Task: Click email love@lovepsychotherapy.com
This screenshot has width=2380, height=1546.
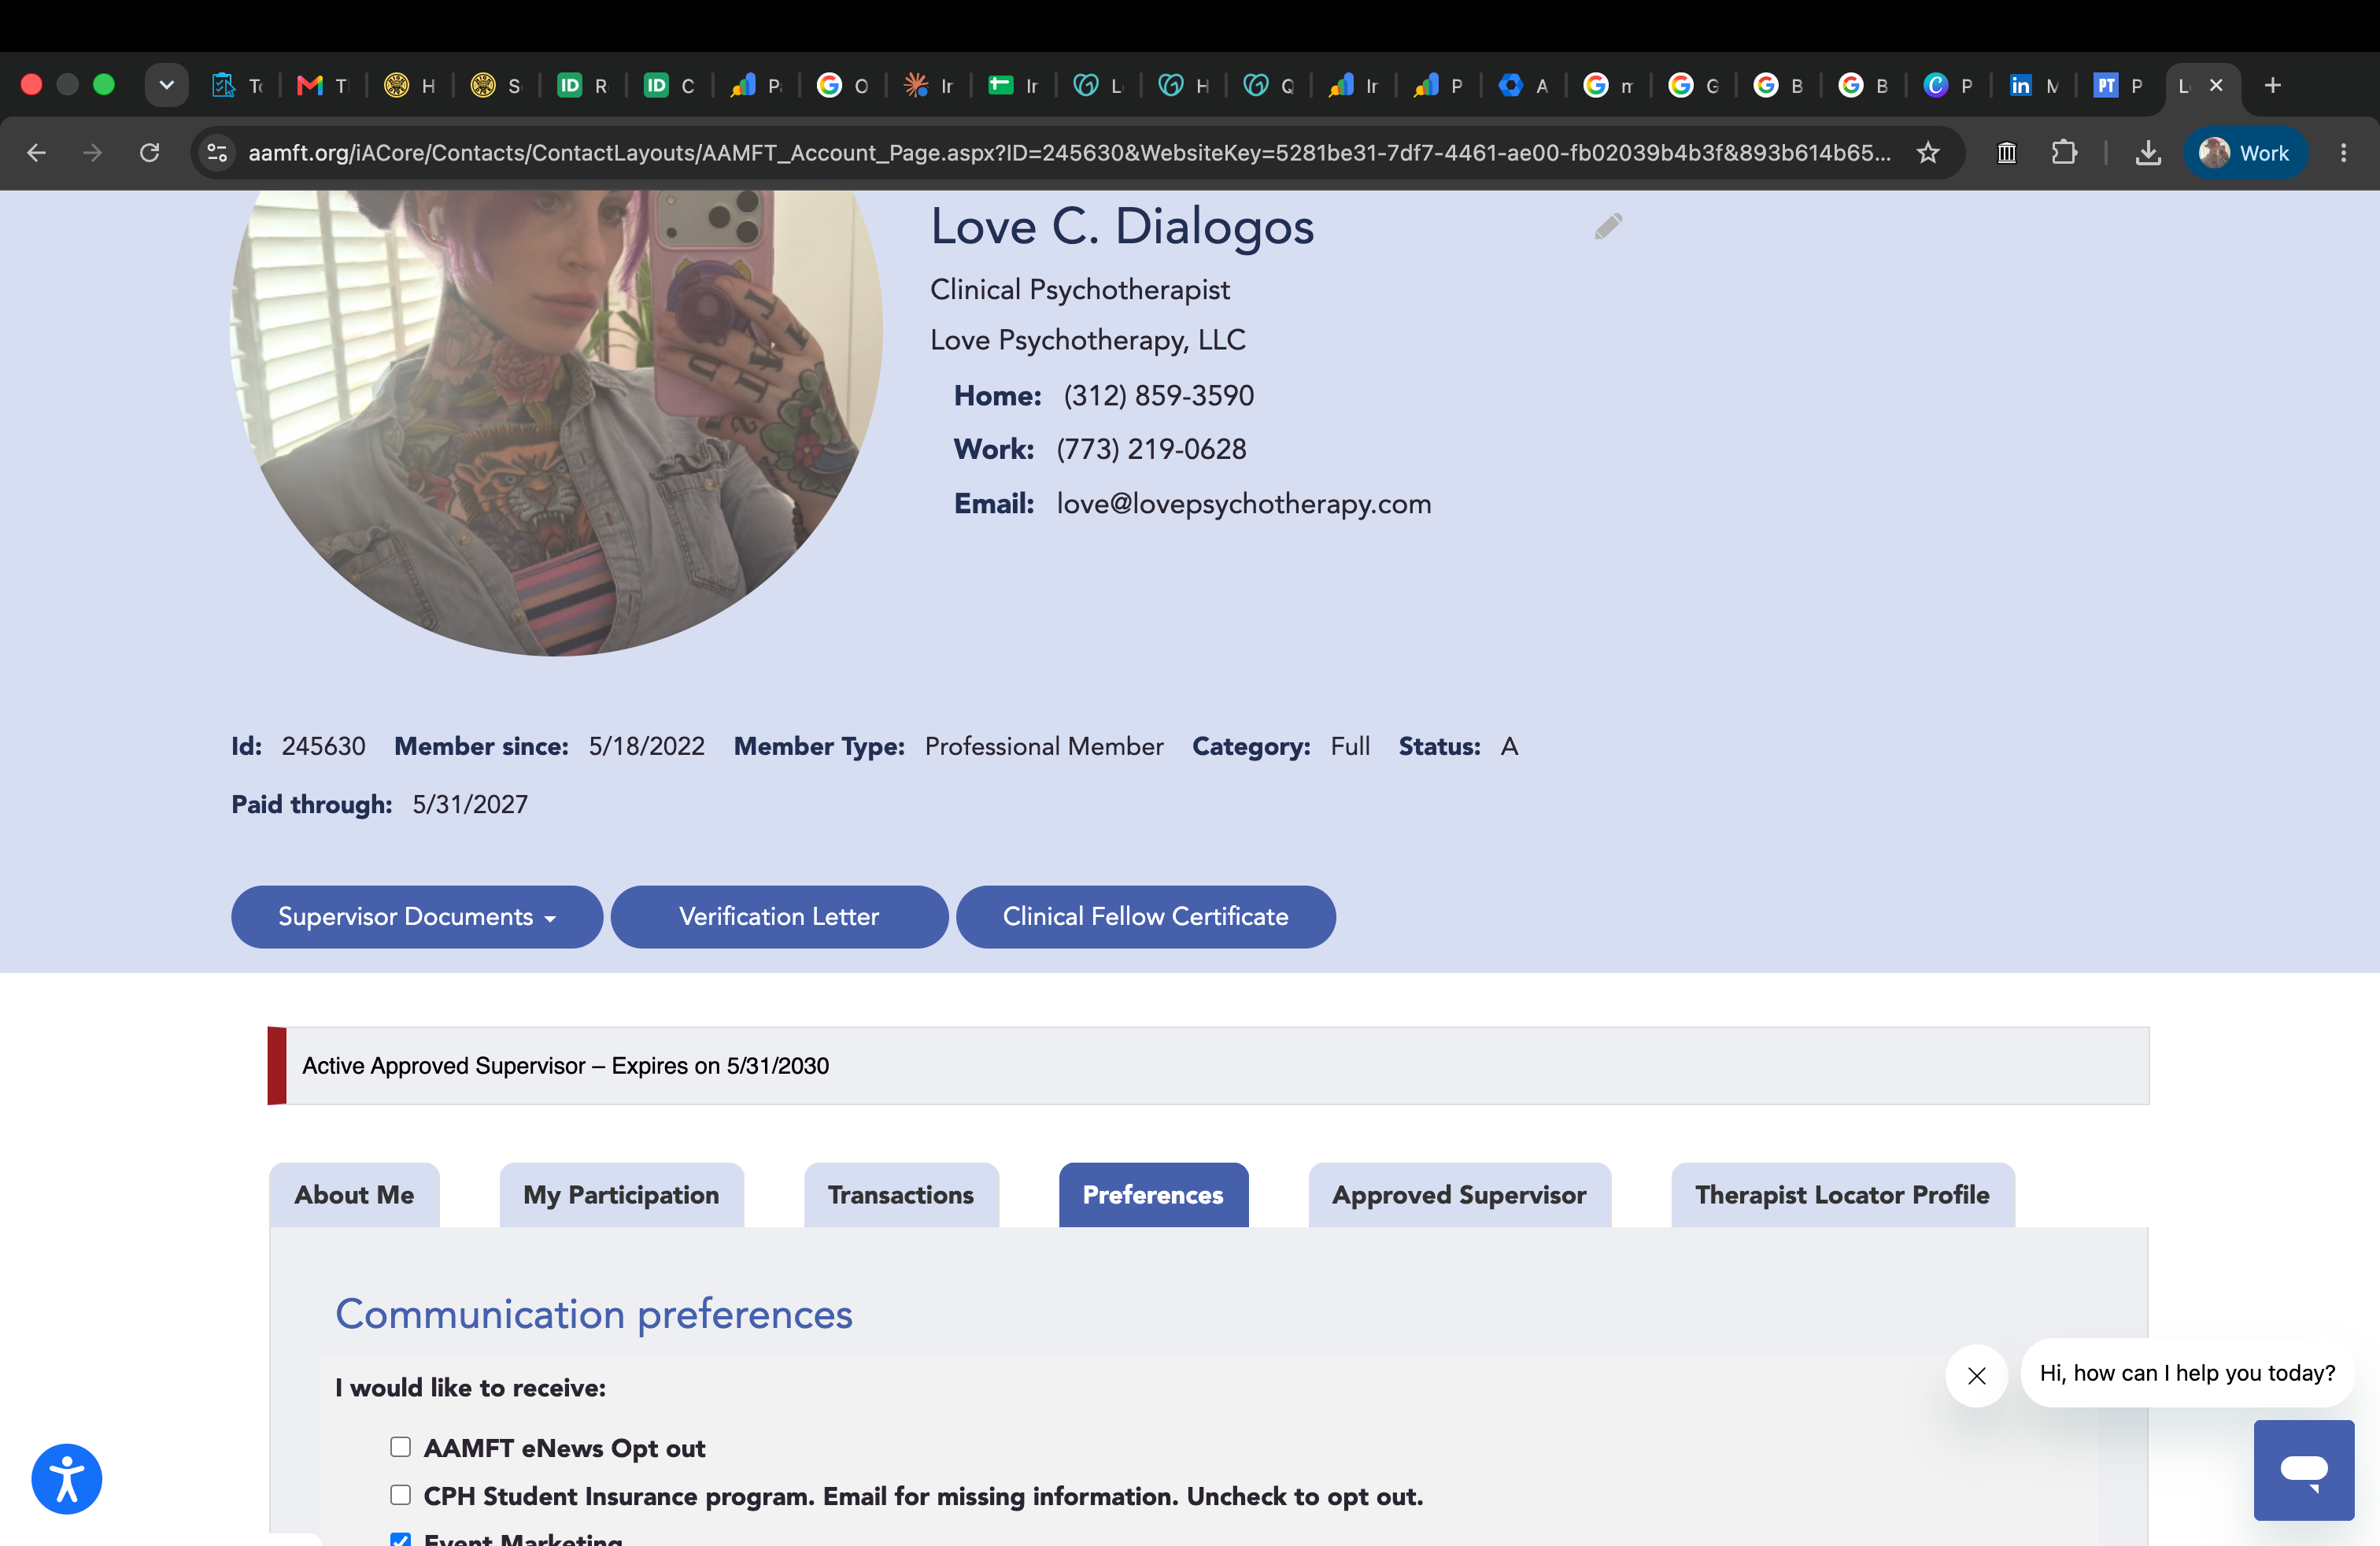Action: tap(1244, 503)
